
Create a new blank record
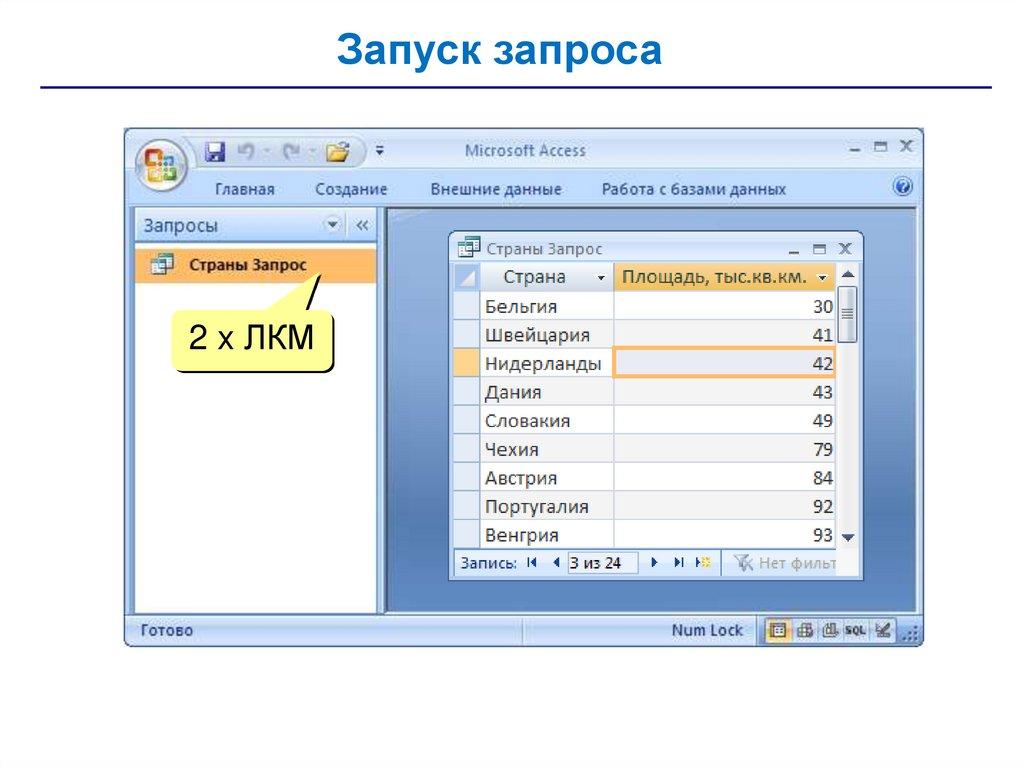point(703,563)
